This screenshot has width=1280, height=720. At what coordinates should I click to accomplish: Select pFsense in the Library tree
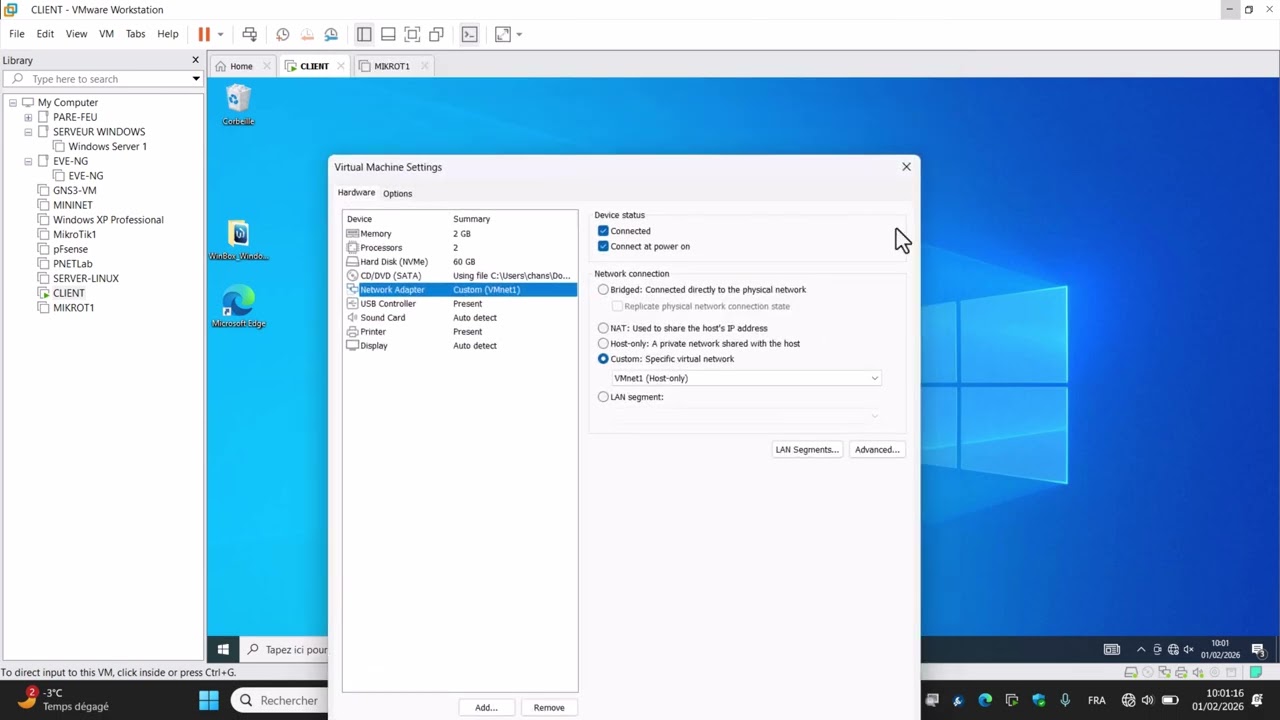[70, 249]
